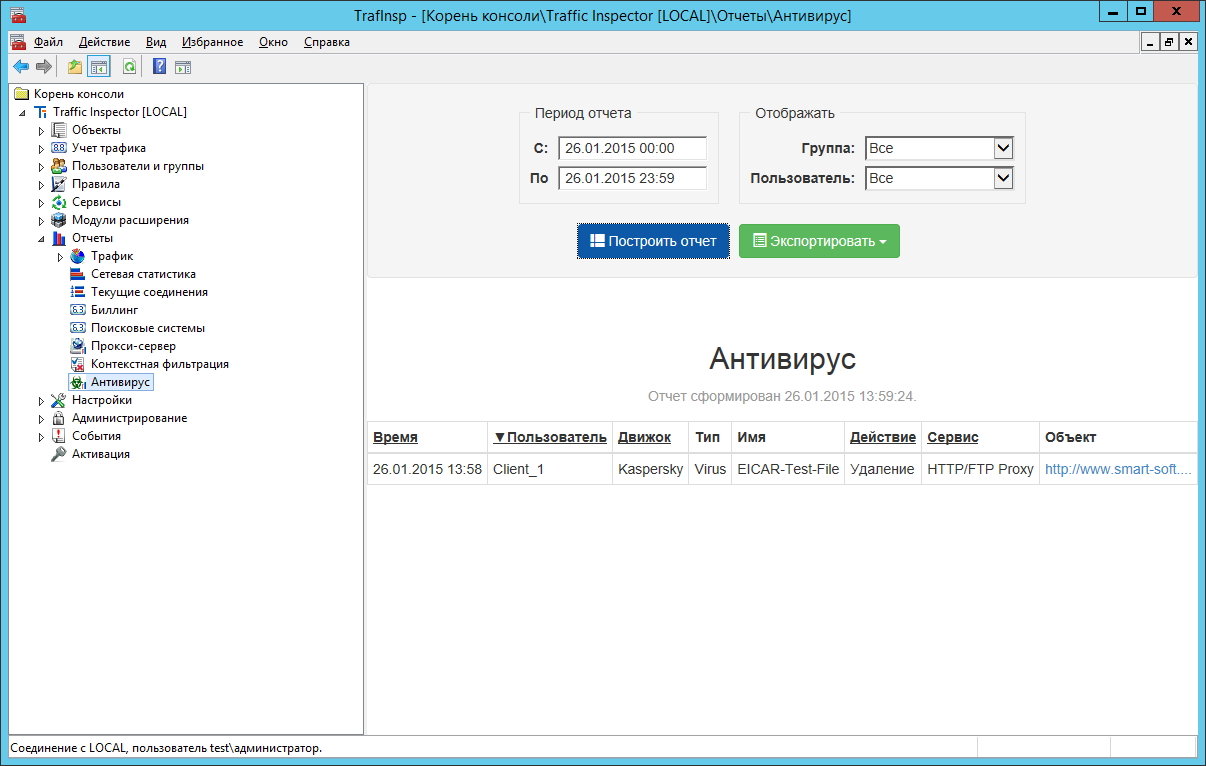Image resolution: width=1206 pixels, height=766 pixels.
Task: Select Антивирус in the reports tree
Action: point(121,382)
